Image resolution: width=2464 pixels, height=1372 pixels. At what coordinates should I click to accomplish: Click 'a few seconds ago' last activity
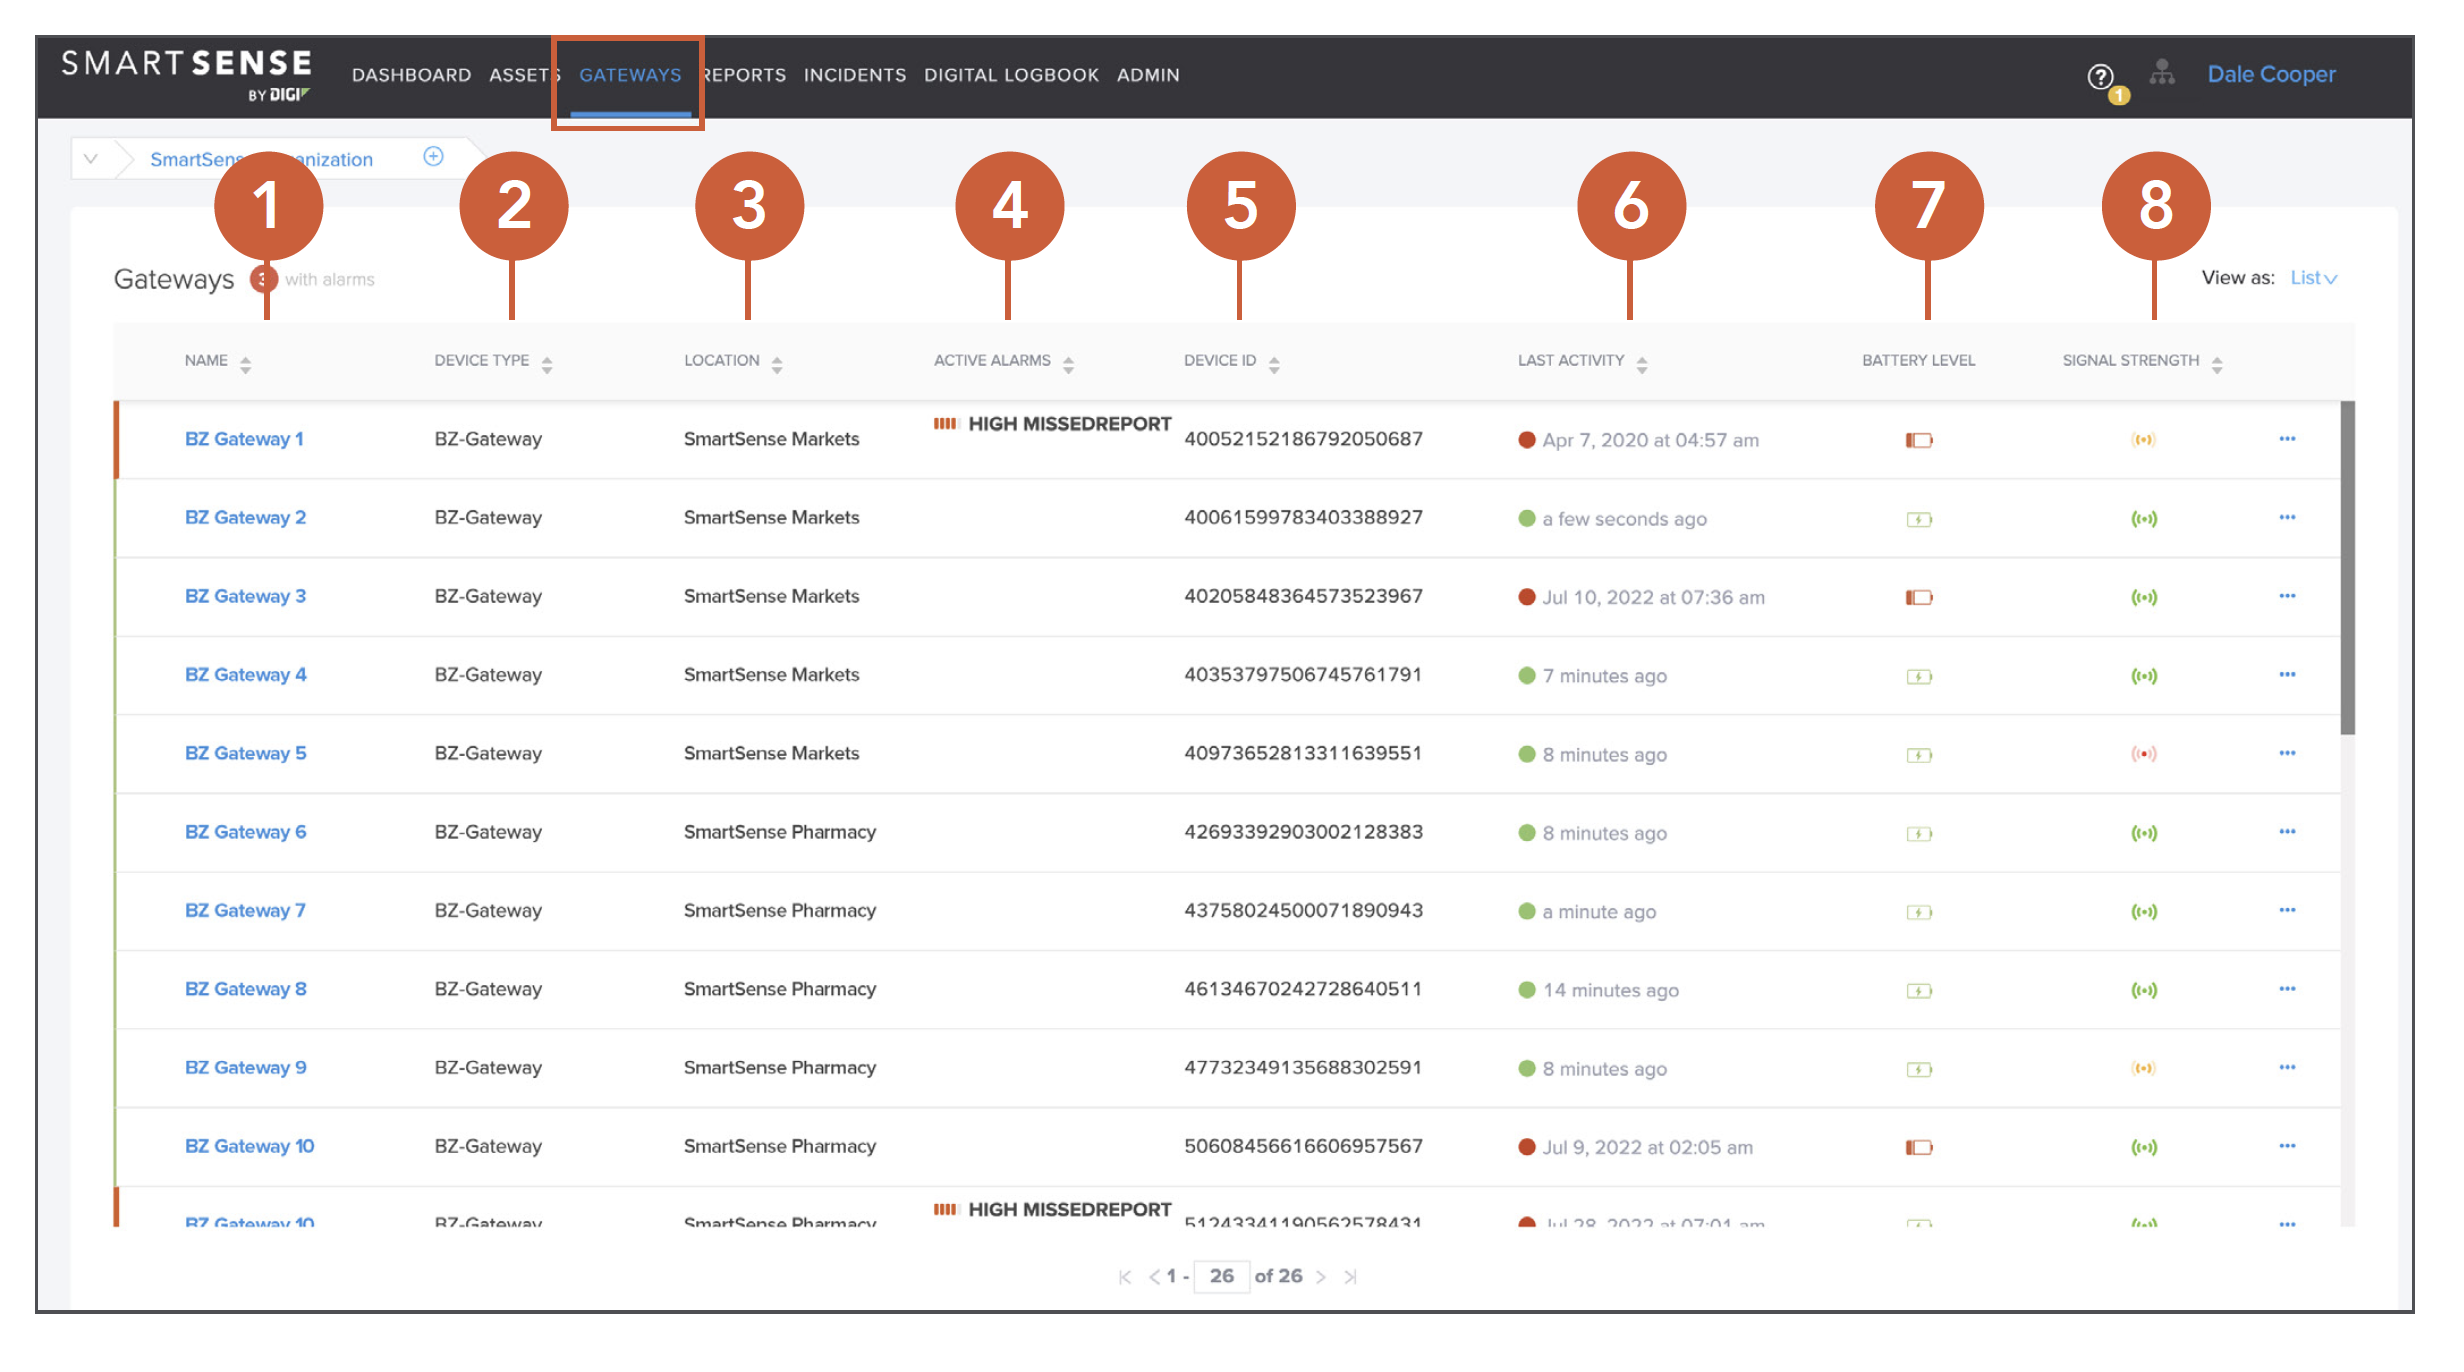click(1624, 519)
